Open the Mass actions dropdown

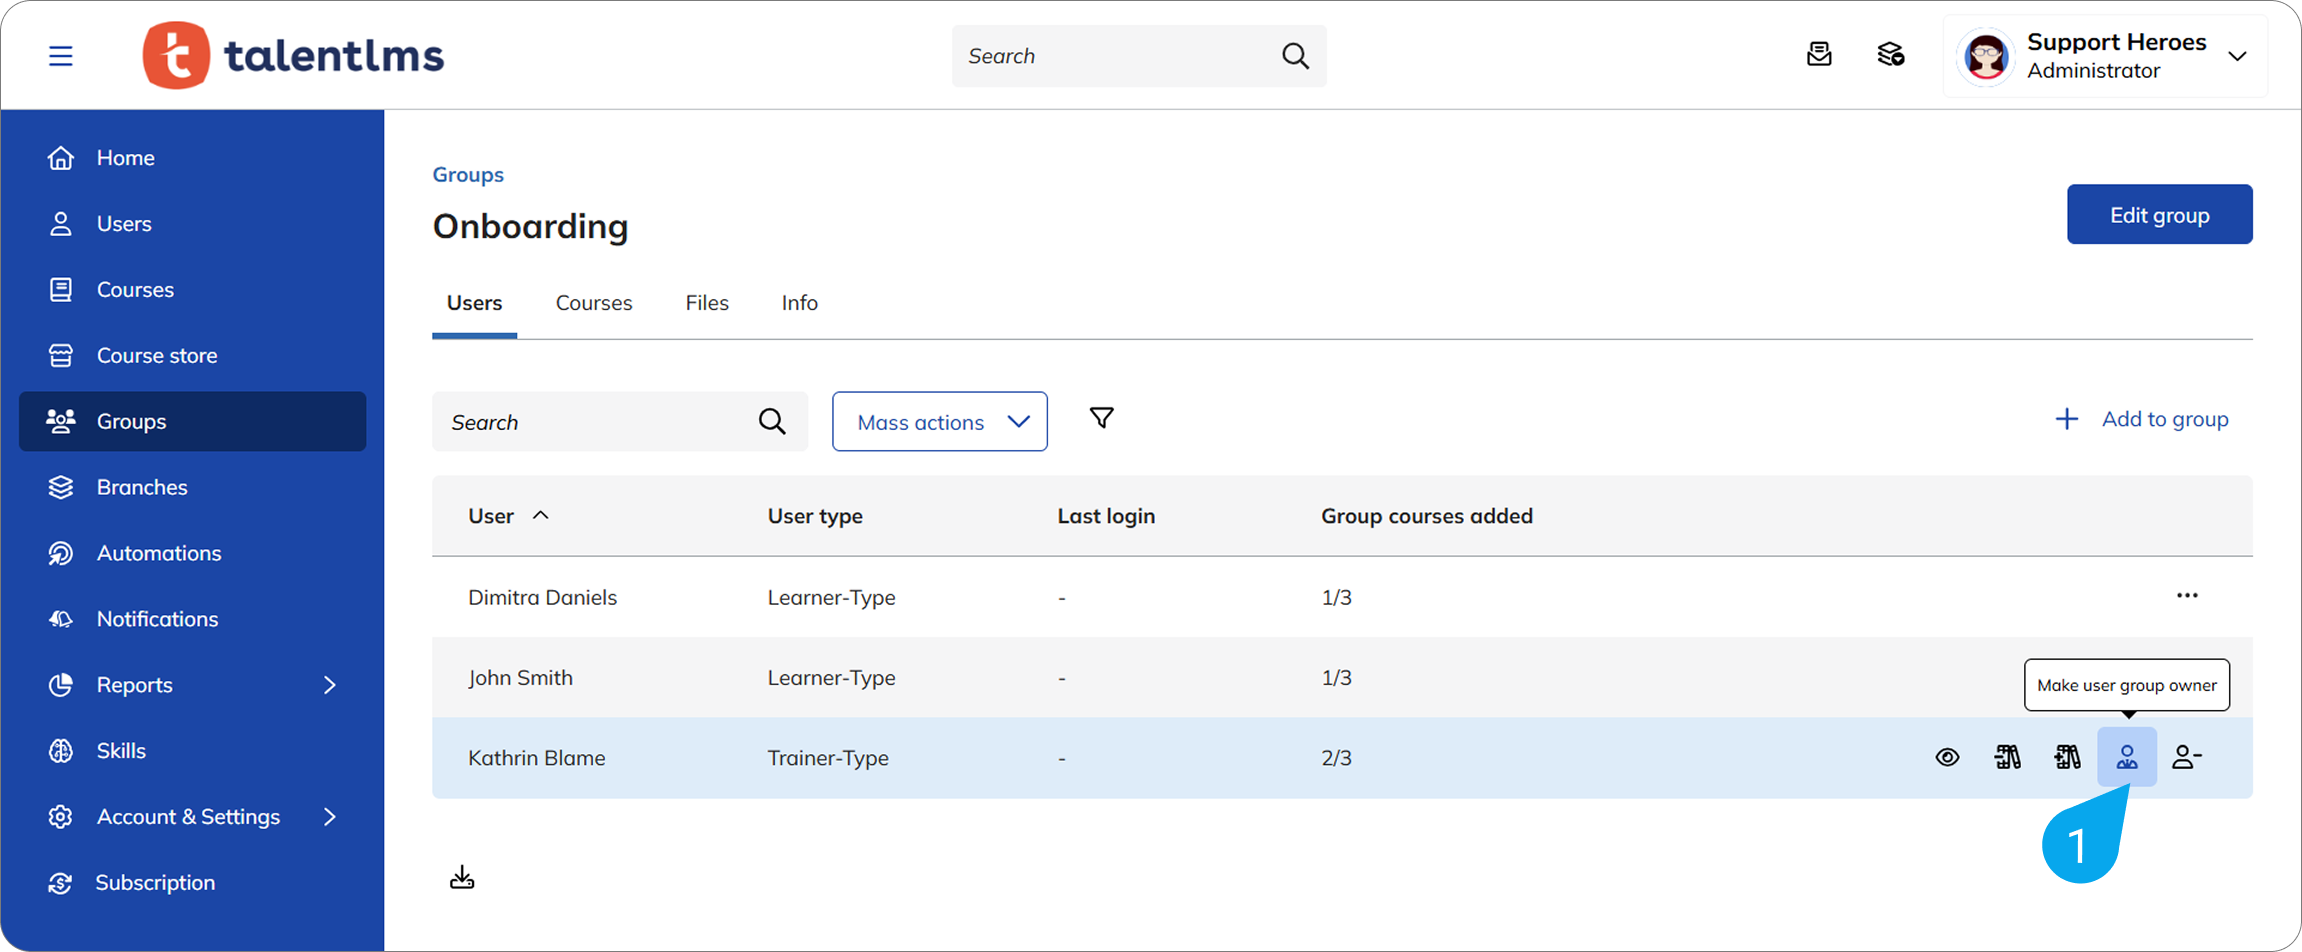click(x=939, y=422)
